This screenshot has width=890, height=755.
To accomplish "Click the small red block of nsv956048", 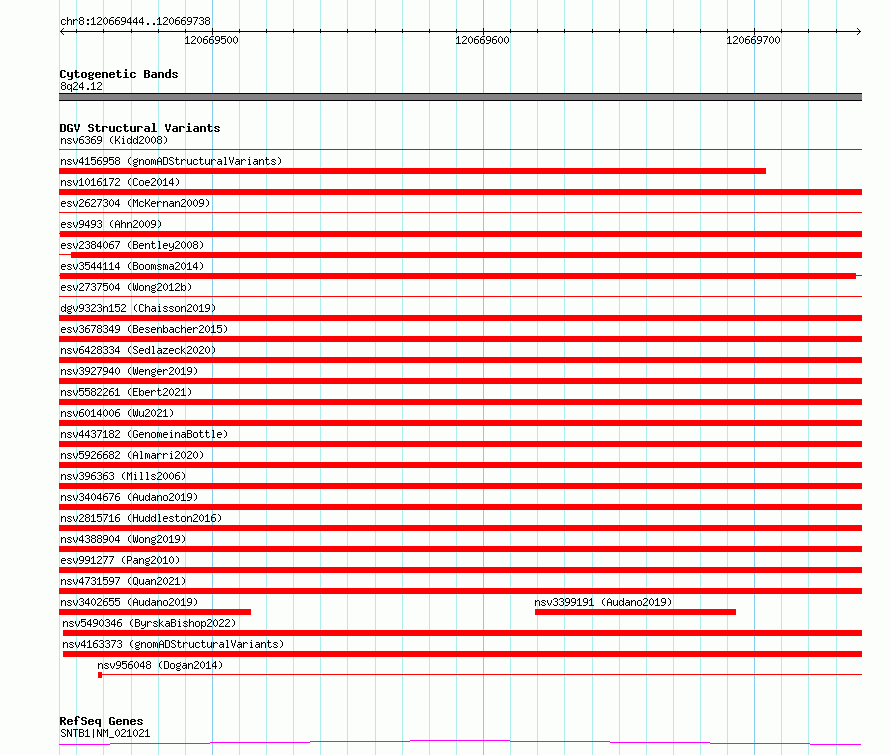I will (x=100, y=675).
